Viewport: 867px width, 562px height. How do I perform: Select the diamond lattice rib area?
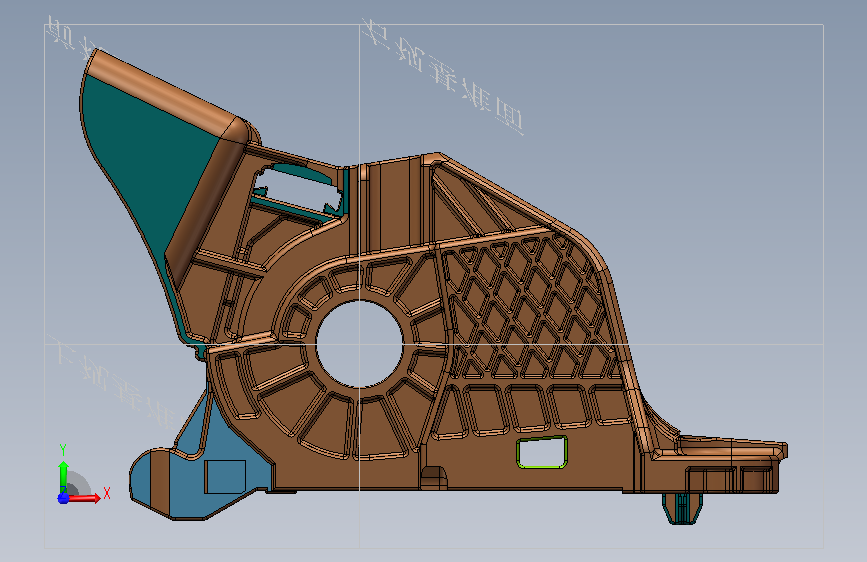click(x=531, y=307)
